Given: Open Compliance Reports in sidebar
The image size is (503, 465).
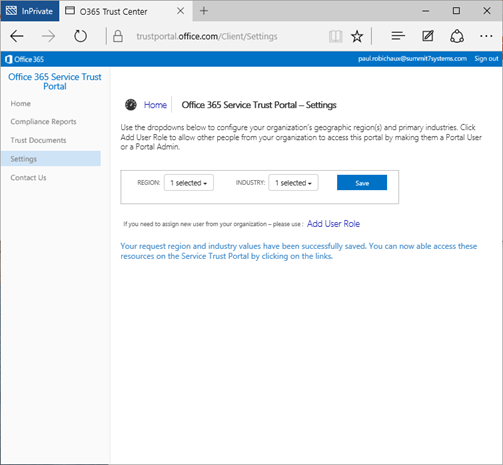Looking at the screenshot, I should point(43,122).
